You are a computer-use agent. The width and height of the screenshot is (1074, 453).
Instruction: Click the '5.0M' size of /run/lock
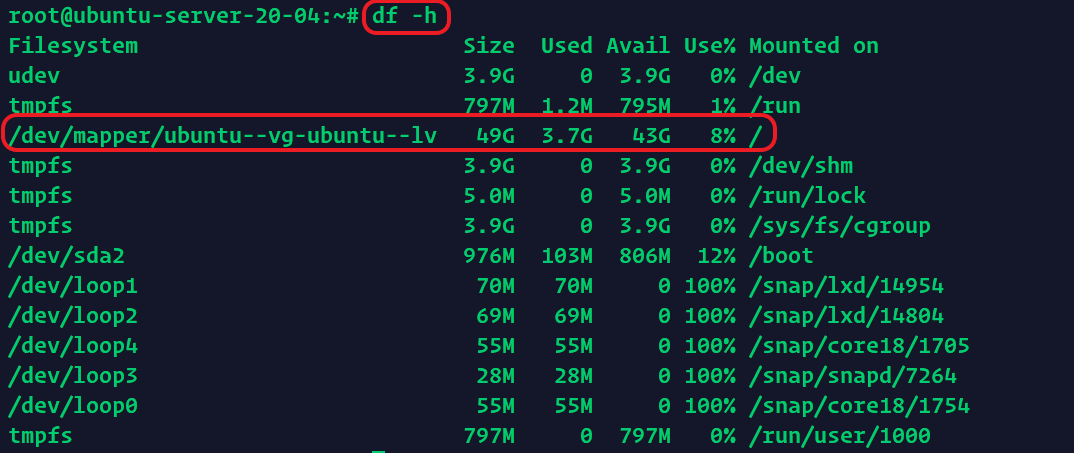489,195
